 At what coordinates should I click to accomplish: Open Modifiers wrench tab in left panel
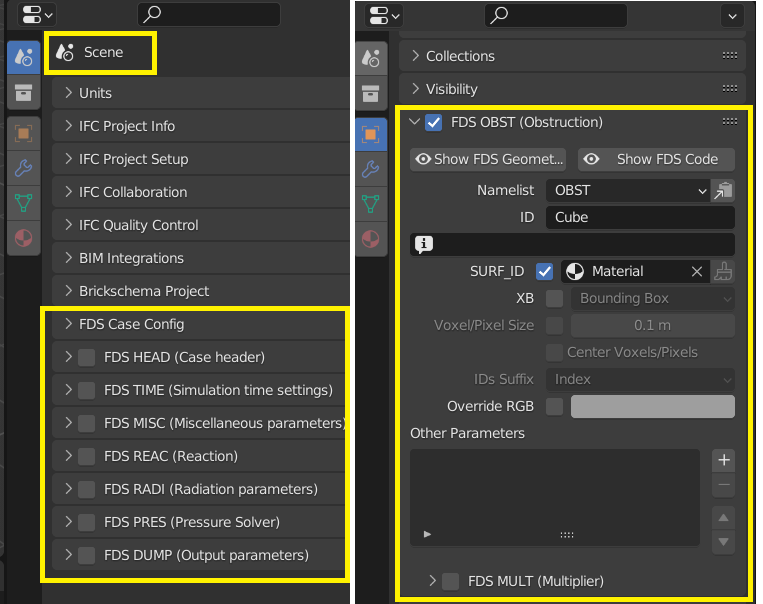point(23,168)
